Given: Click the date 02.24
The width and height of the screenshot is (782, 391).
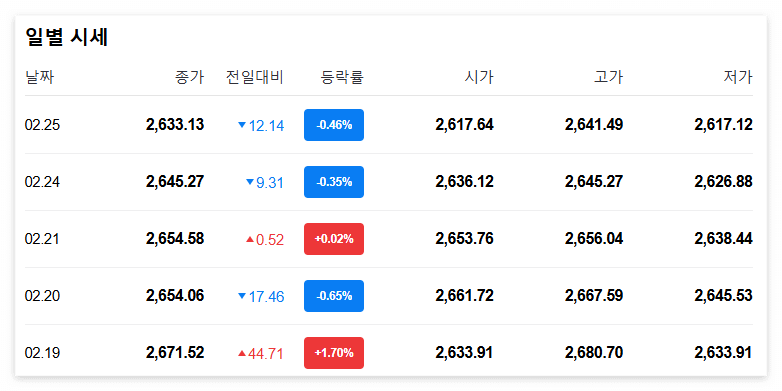Looking at the screenshot, I should pyautogui.click(x=42, y=182).
